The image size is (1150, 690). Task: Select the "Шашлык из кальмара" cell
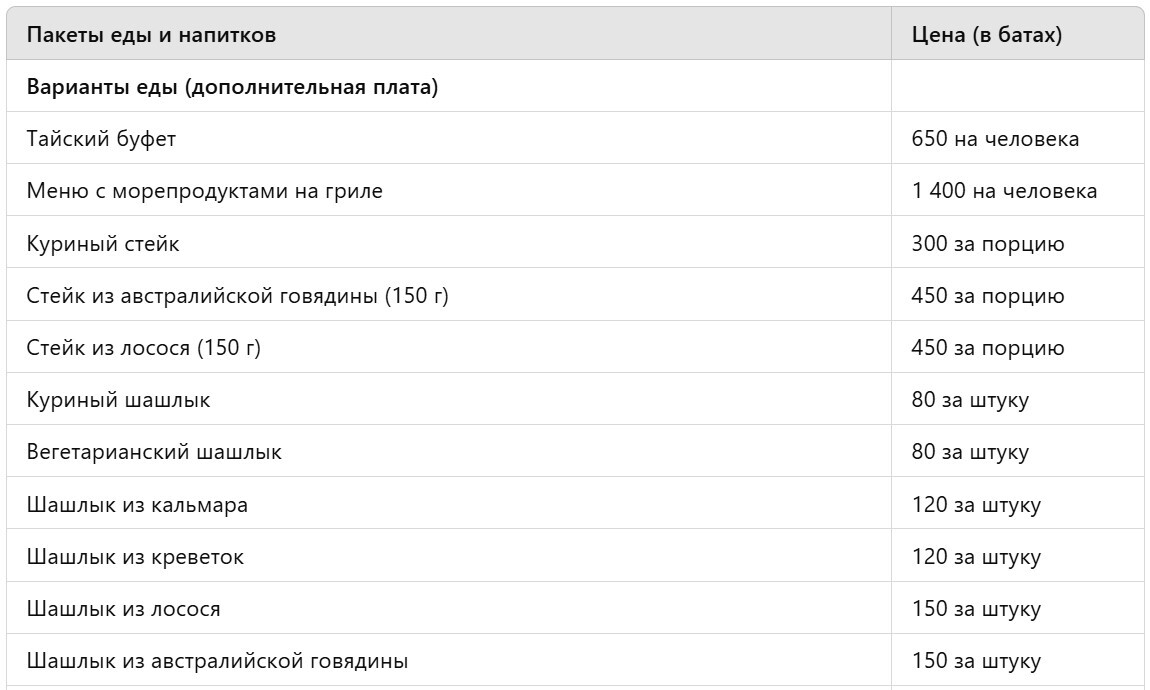click(x=137, y=505)
